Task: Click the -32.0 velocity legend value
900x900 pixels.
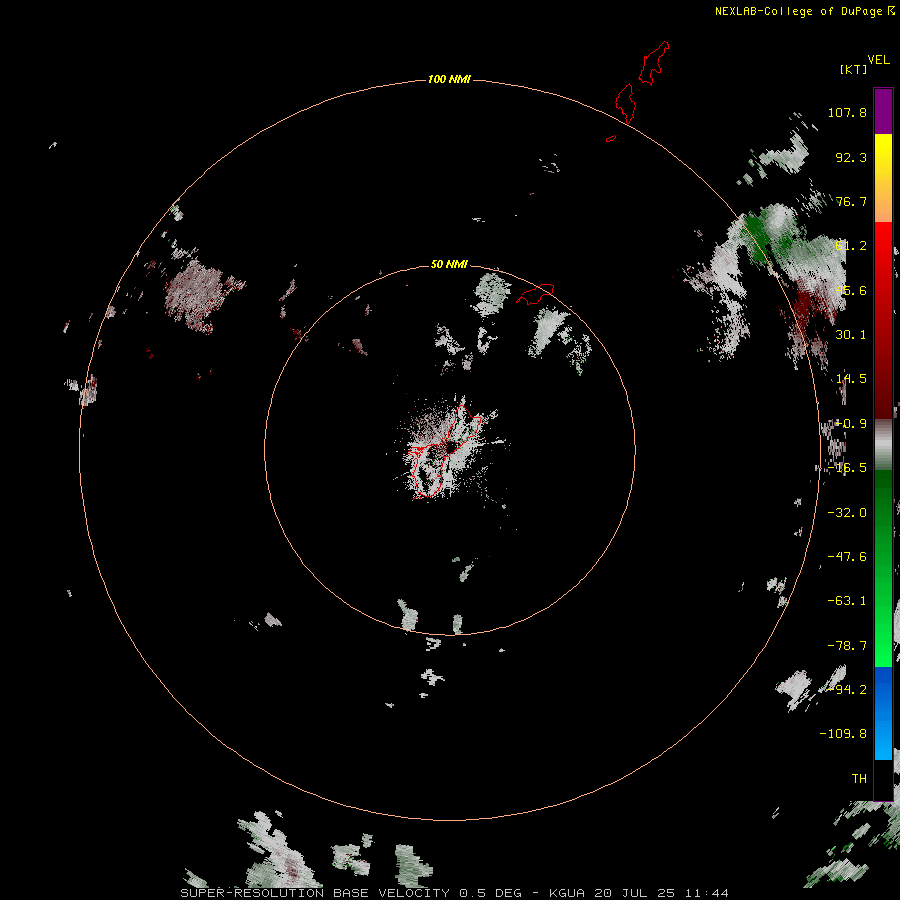Action: tap(847, 513)
